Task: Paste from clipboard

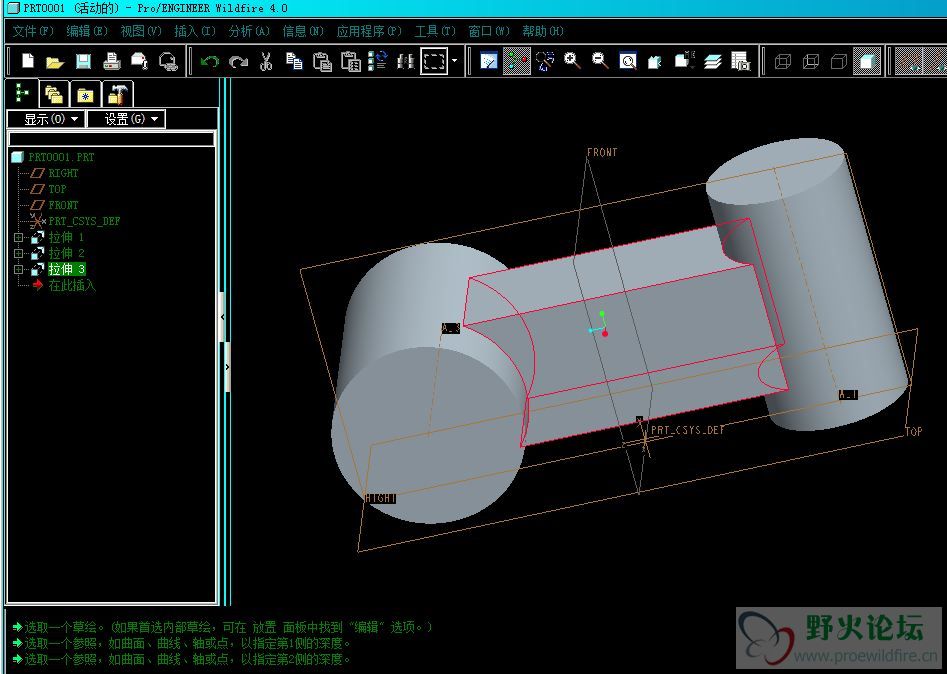Action: pos(323,61)
